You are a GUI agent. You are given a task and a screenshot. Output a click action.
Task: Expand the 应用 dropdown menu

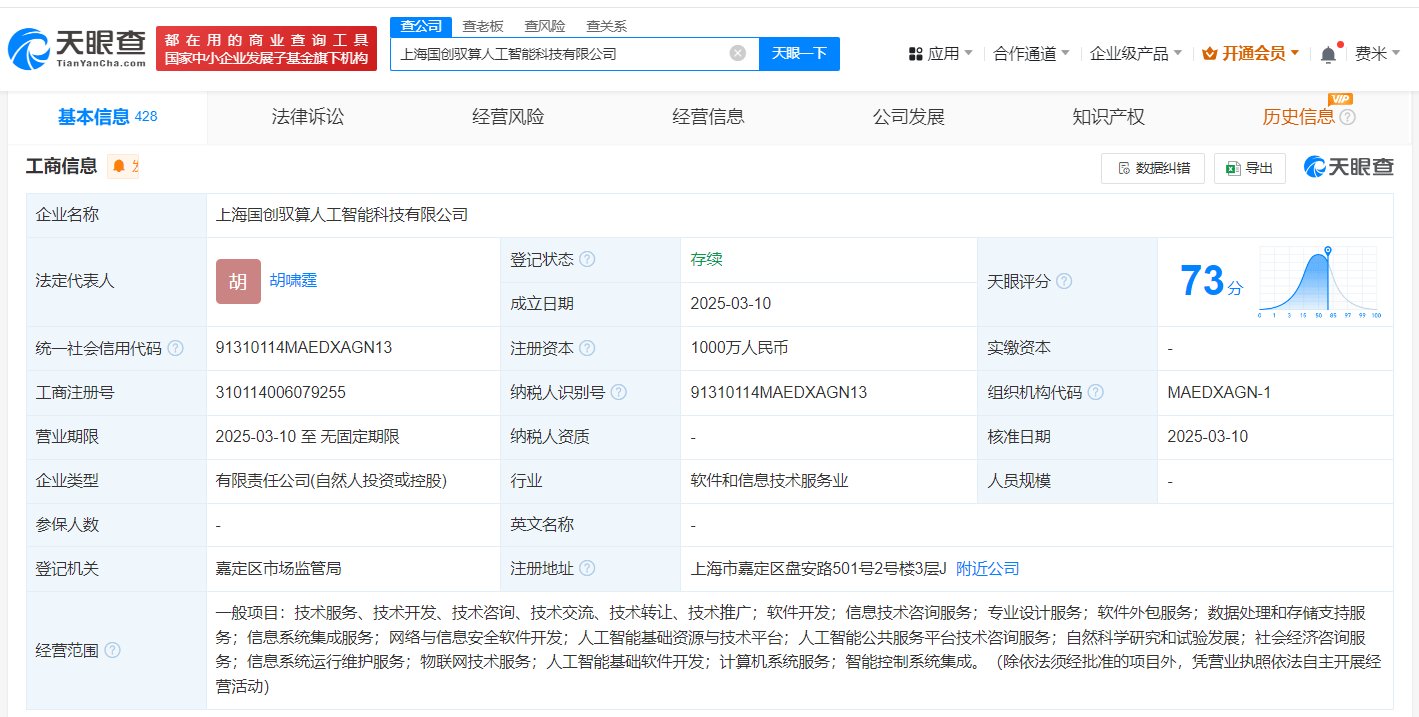click(941, 54)
